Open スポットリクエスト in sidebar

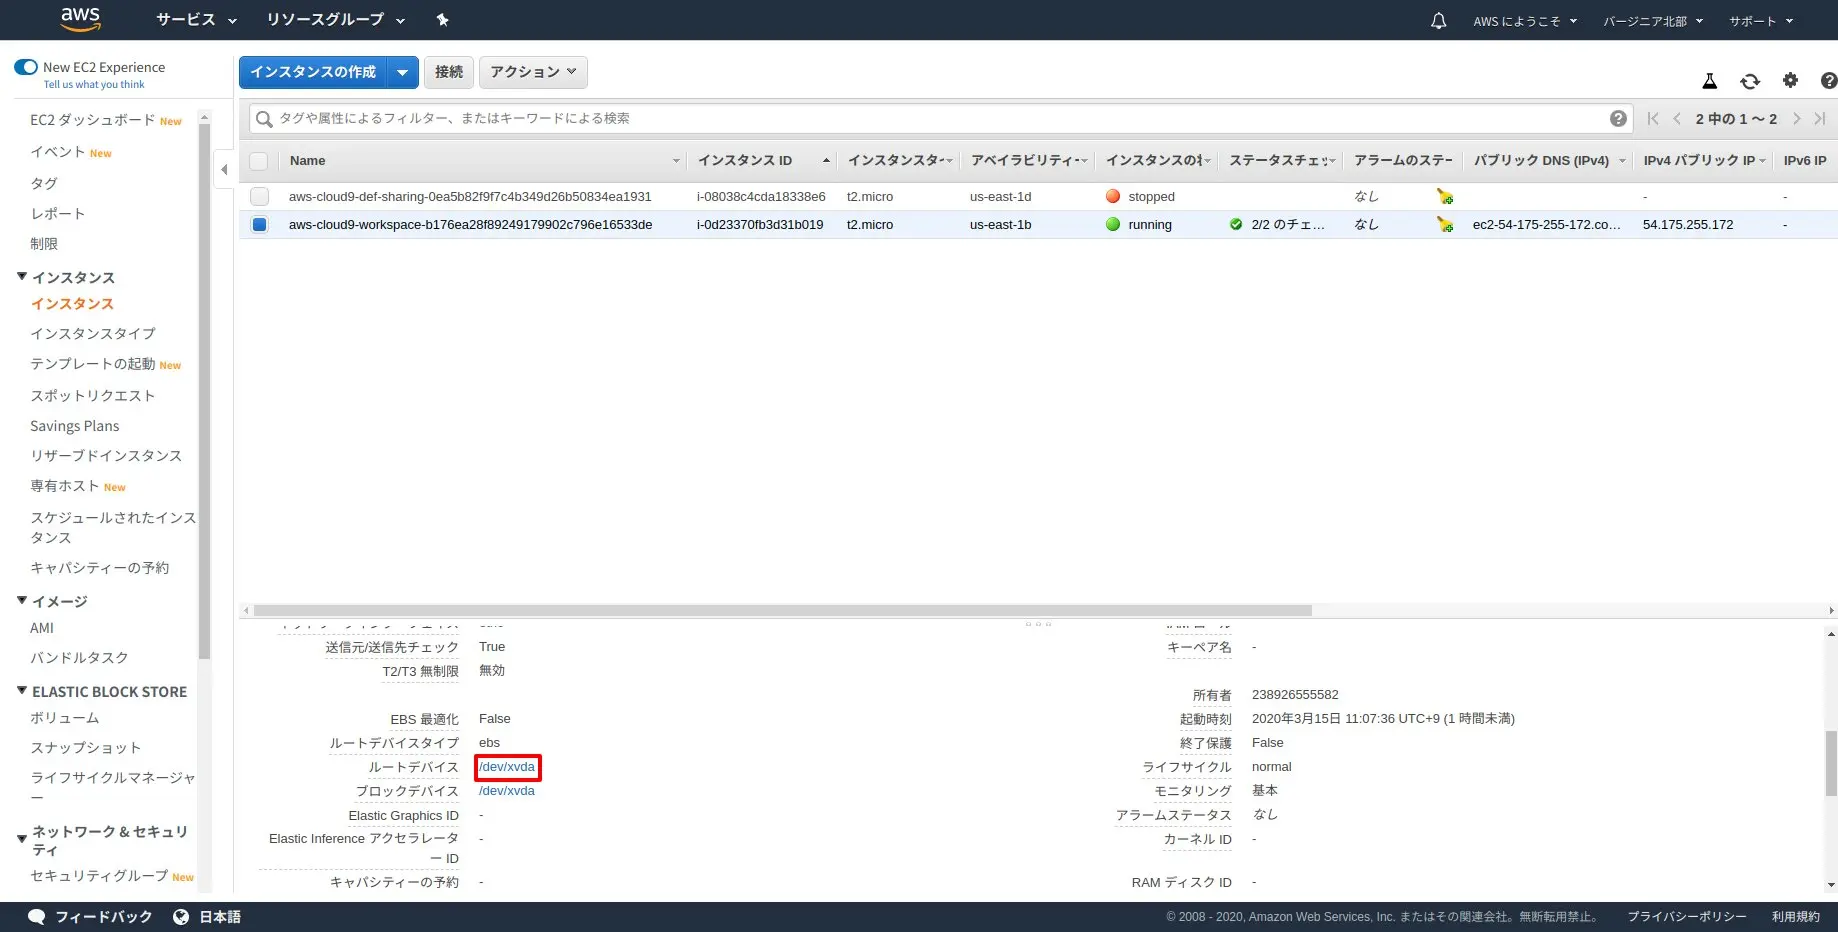(x=93, y=396)
